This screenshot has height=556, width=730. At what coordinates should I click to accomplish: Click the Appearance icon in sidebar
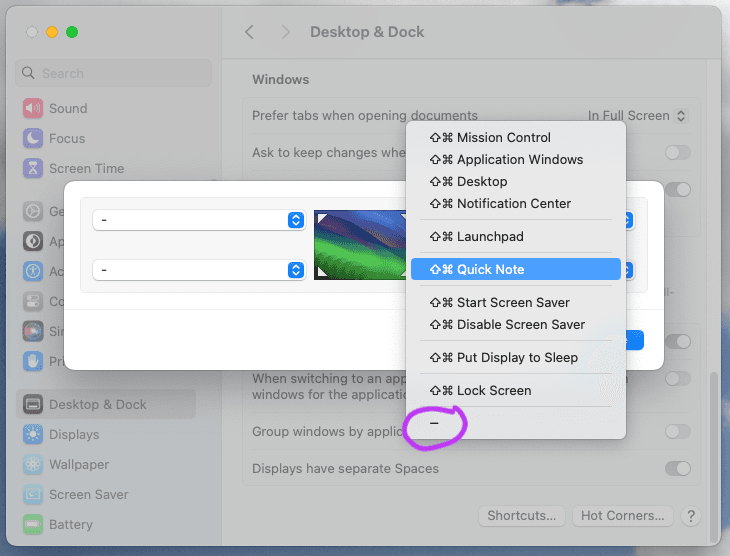pos(33,241)
